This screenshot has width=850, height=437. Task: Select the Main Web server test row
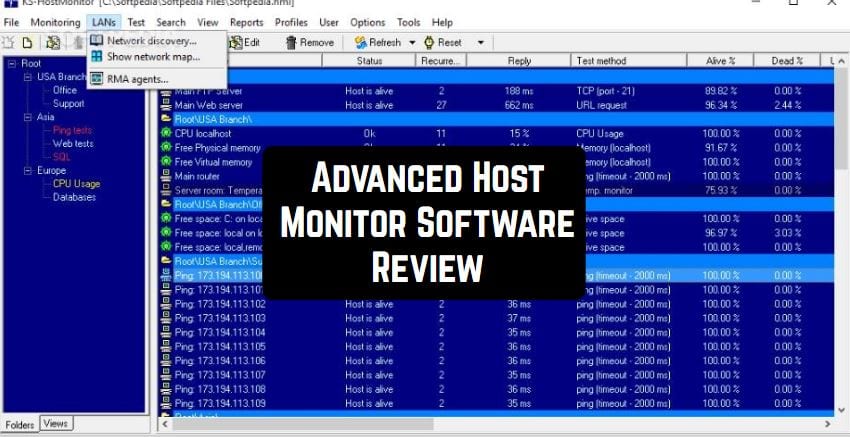click(x=497, y=105)
